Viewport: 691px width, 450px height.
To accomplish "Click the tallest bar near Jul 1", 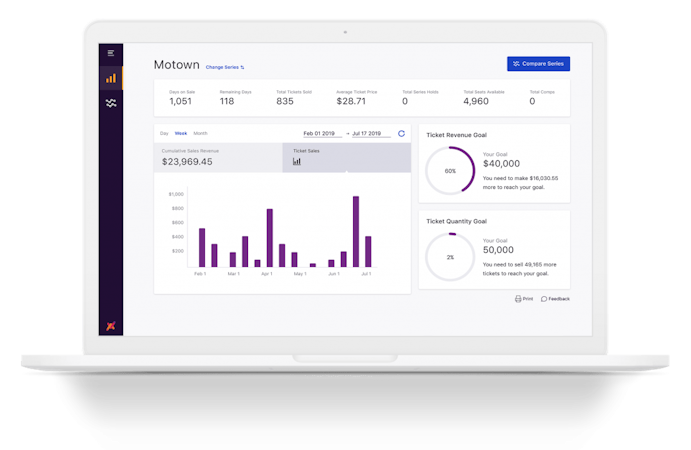I will click(x=356, y=231).
